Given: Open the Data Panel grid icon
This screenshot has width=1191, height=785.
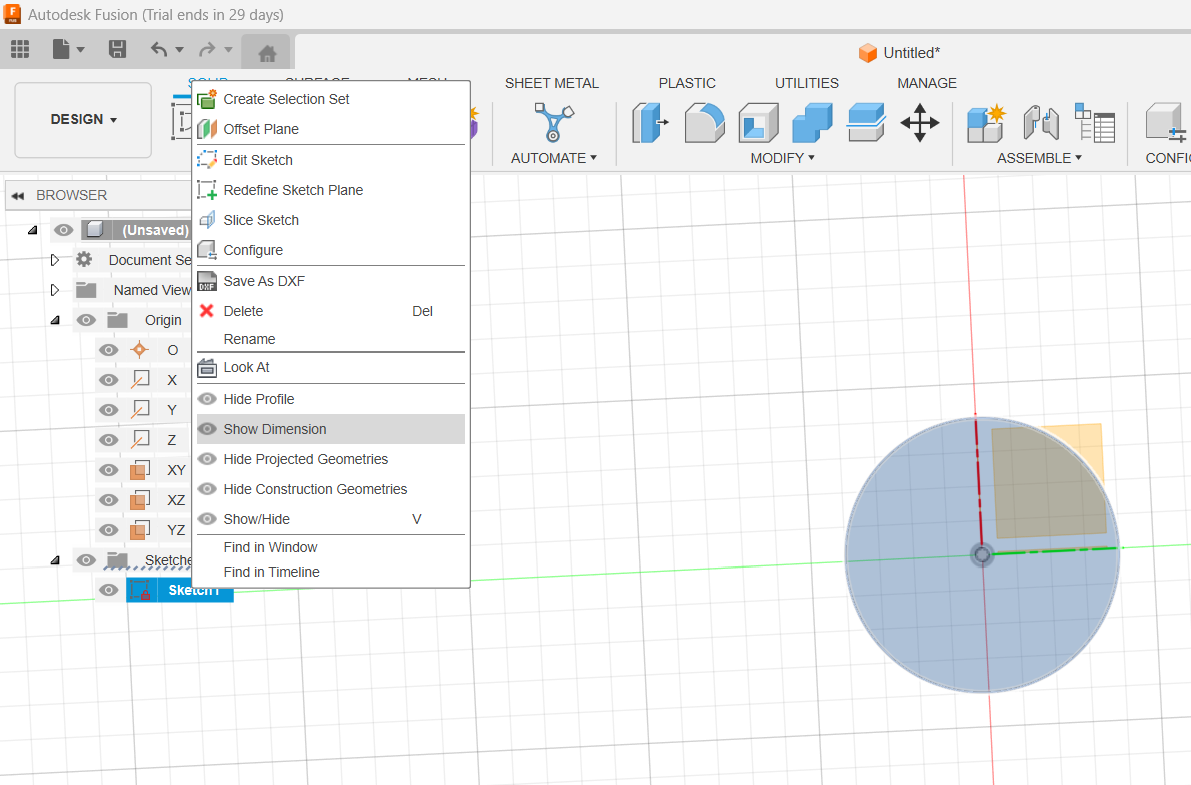Looking at the screenshot, I should pyautogui.click(x=20, y=50).
